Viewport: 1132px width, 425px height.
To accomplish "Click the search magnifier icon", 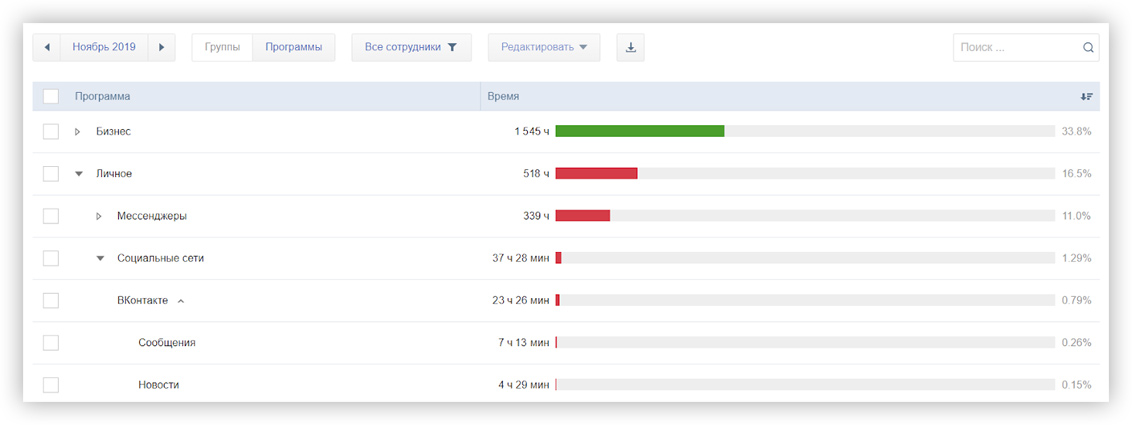I will [1088, 47].
